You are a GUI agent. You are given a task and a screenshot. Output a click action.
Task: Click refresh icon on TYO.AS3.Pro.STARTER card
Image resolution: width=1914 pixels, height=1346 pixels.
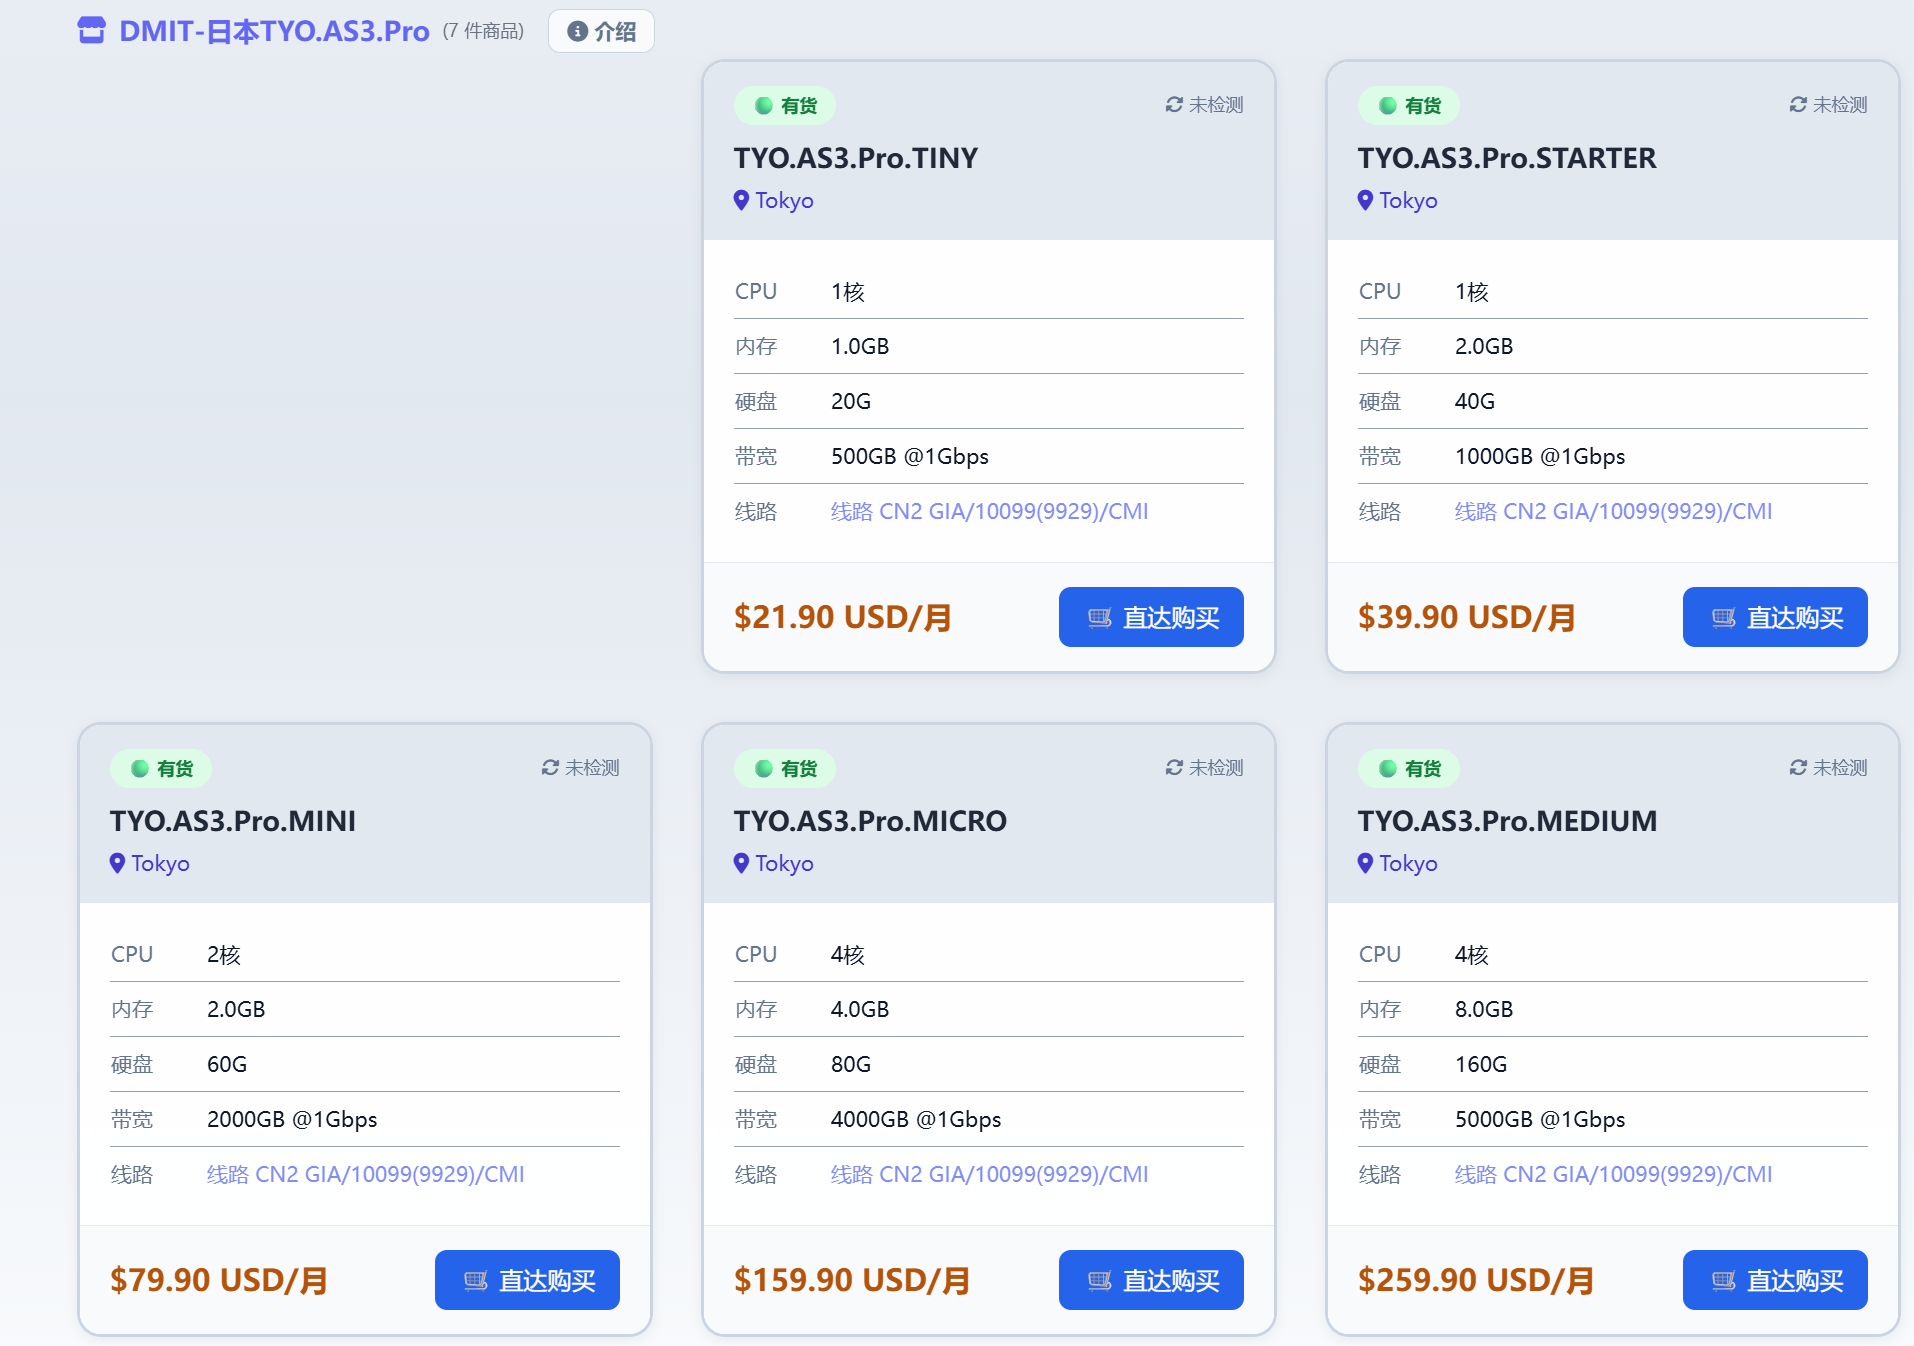[x=1798, y=105]
